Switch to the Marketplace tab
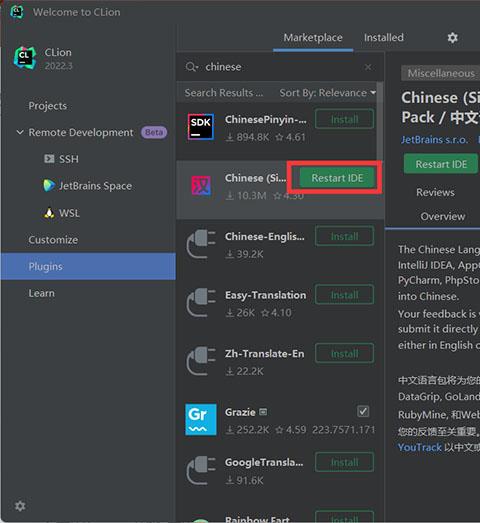This screenshot has height=523, width=480. click(313, 38)
